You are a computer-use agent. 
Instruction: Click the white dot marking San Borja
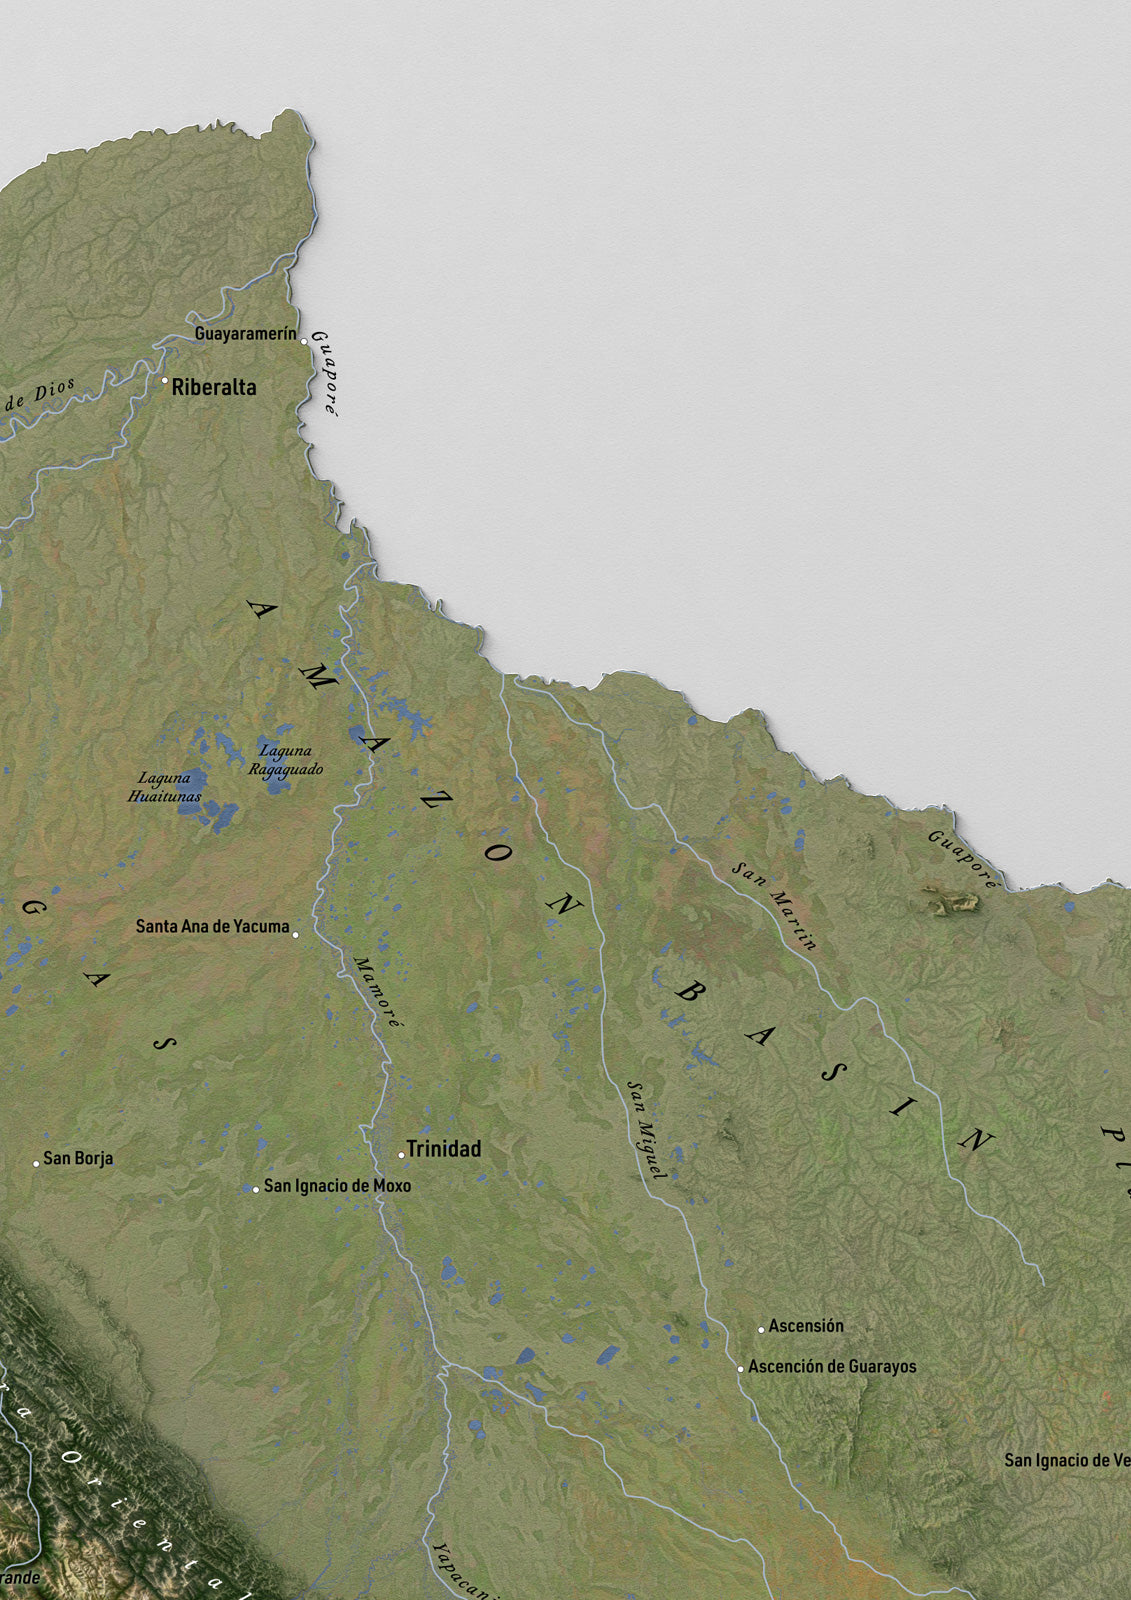tap(36, 1163)
